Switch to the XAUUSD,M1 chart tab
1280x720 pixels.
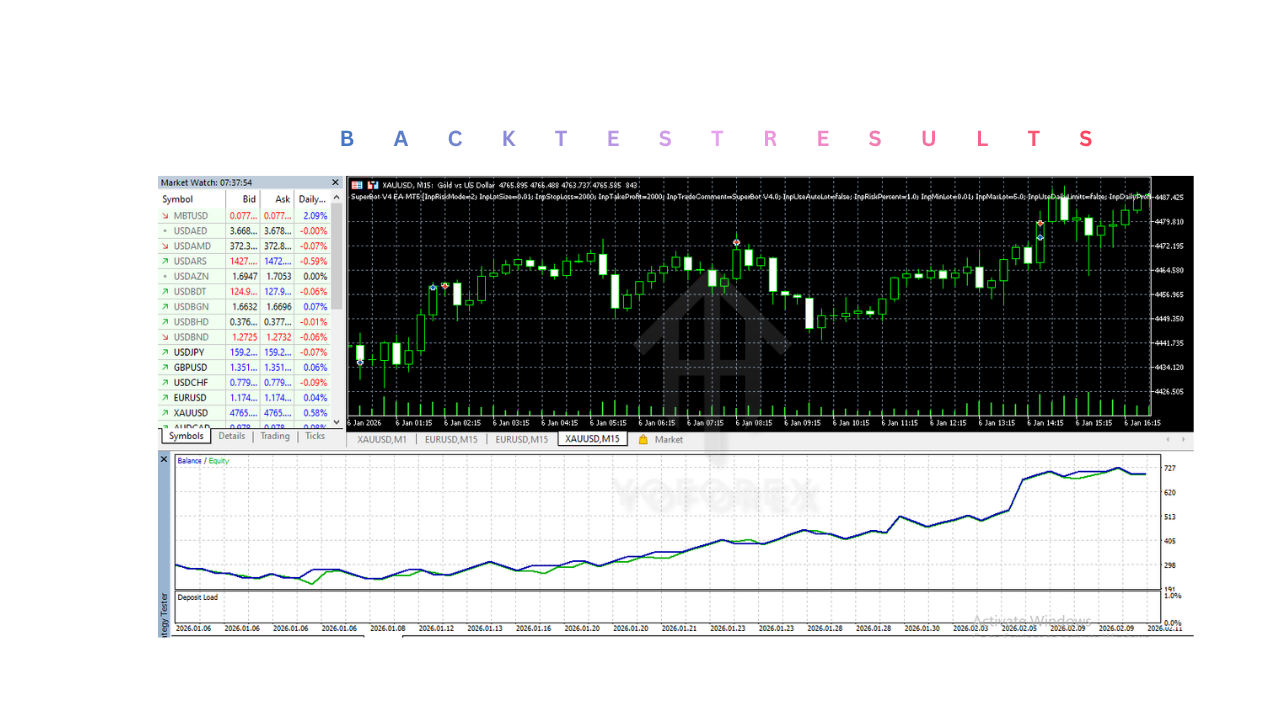[x=382, y=439]
